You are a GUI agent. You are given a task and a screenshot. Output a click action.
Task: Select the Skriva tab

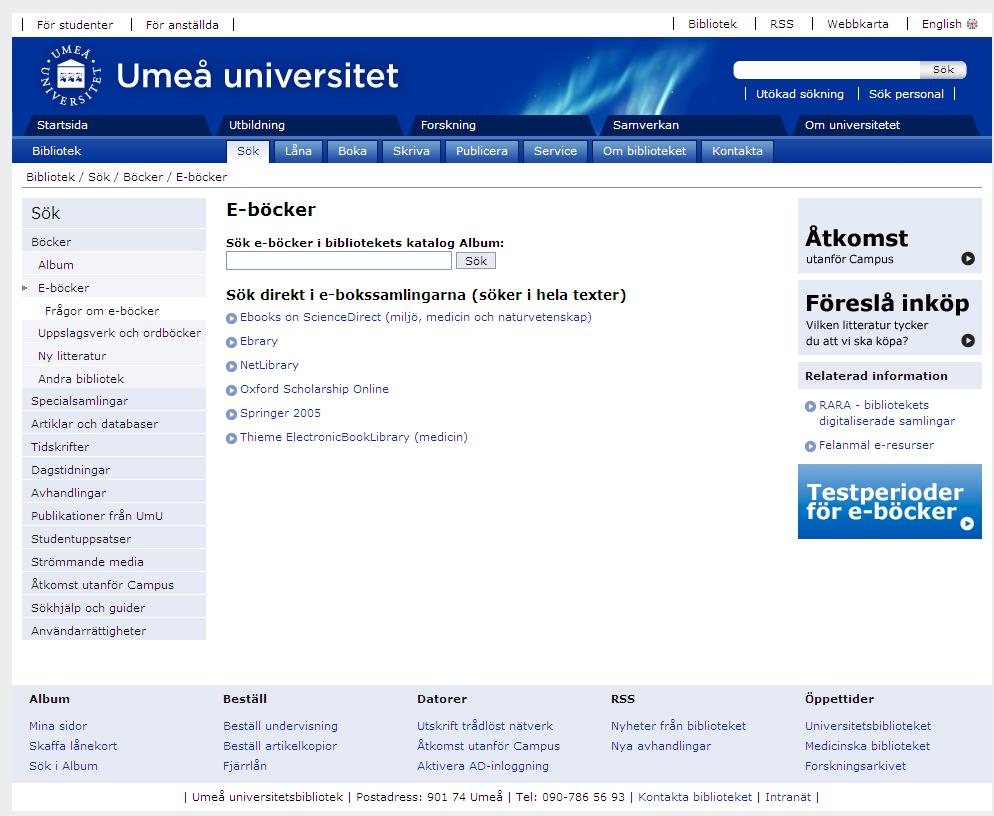tap(411, 152)
